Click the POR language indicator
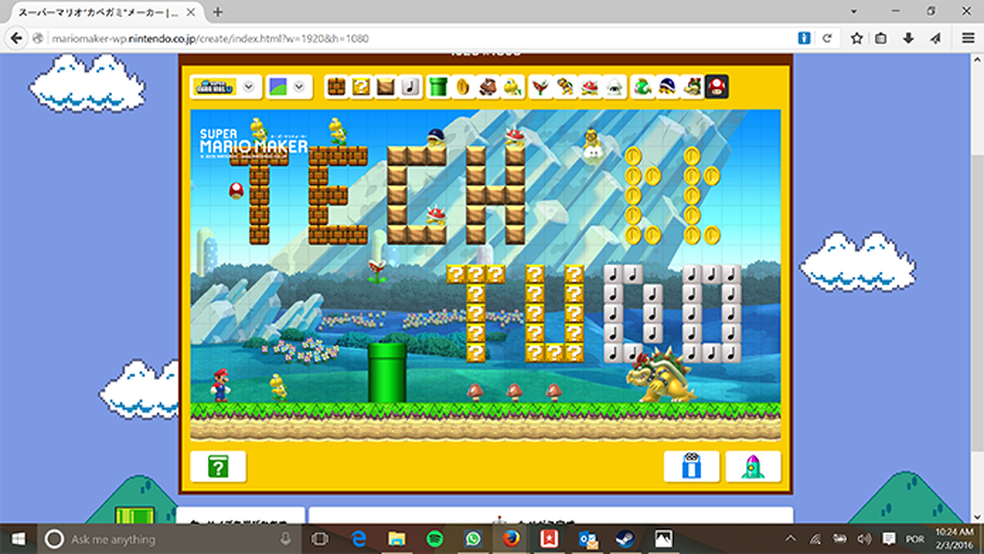Image resolution: width=984 pixels, height=554 pixels. tap(914, 540)
